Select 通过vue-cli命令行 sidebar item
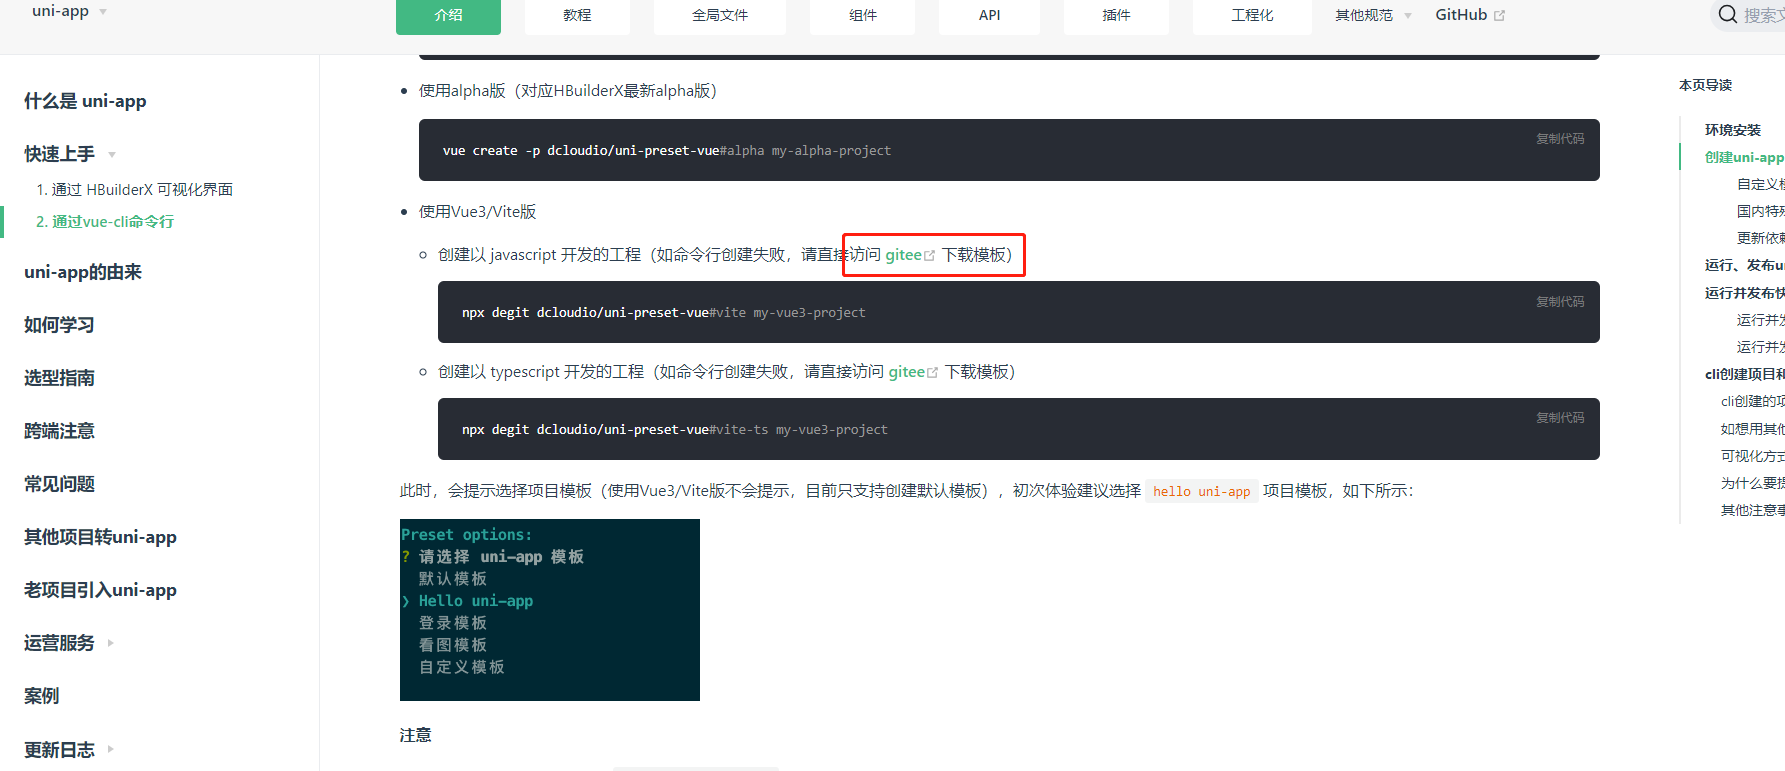 click(105, 221)
